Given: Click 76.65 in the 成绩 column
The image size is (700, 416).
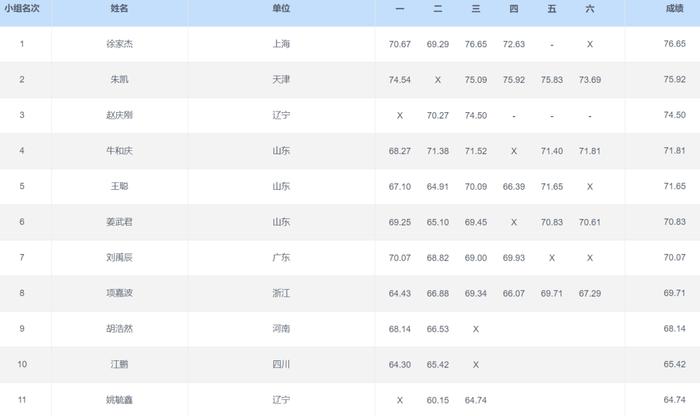Looking at the screenshot, I should [x=675, y=44].
